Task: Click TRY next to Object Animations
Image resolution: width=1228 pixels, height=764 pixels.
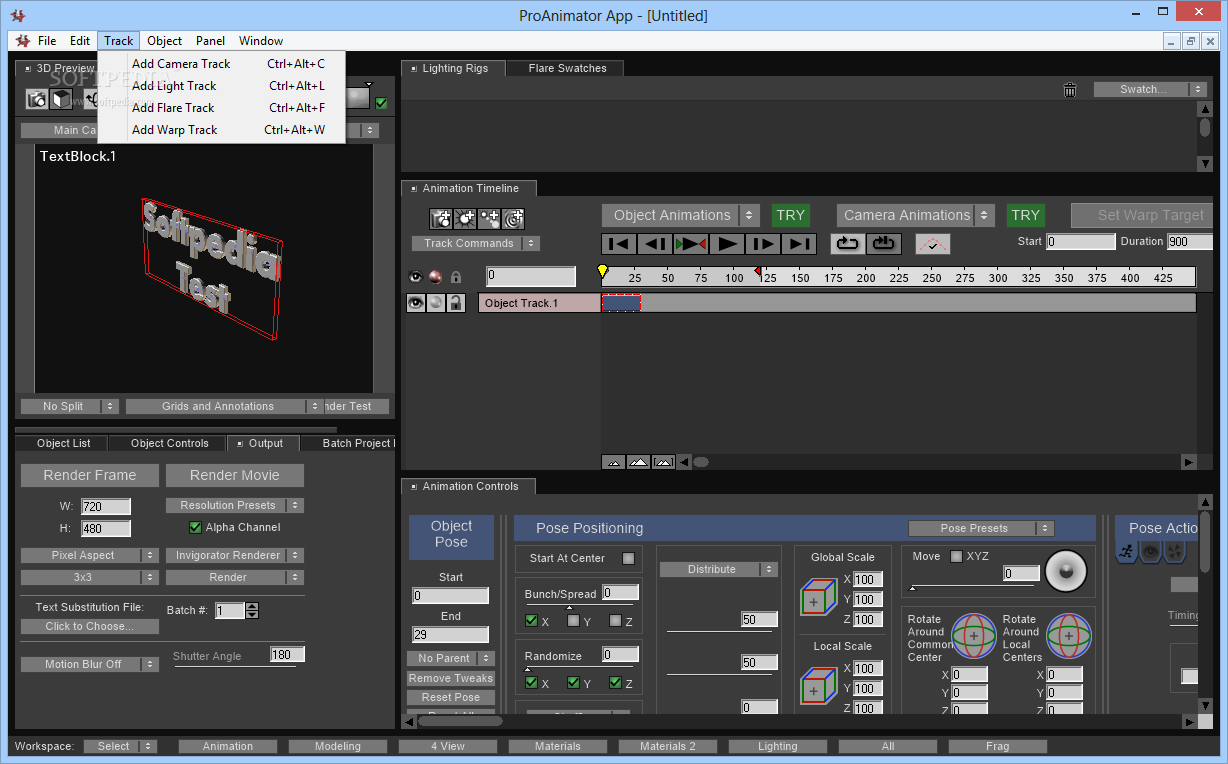Action: tap(790, 215)
